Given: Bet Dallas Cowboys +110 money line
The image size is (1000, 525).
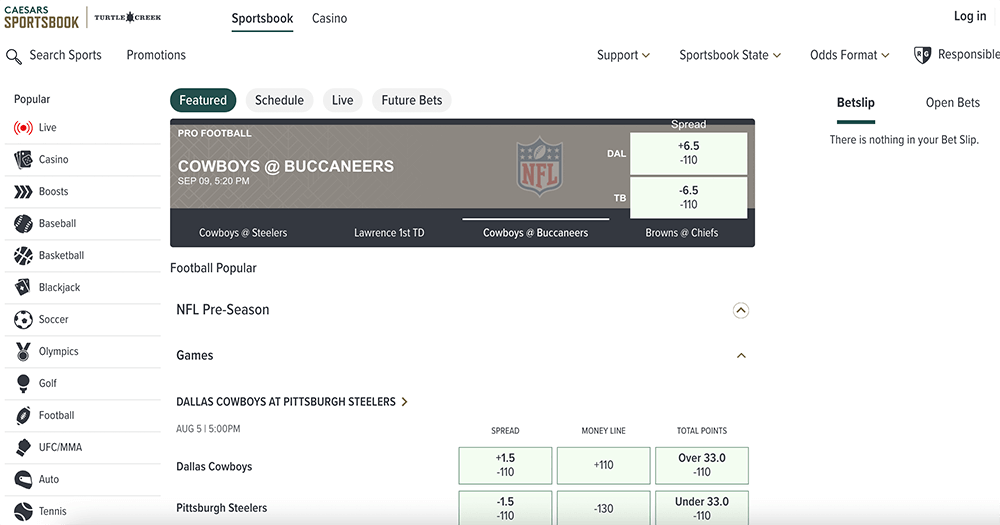Looking at the screenshot, I should [603, 465].
